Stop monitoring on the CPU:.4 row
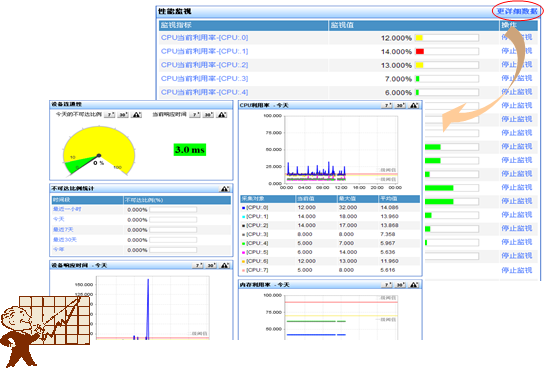Screen dimensions: 545x369 click(x=516, y=92)
